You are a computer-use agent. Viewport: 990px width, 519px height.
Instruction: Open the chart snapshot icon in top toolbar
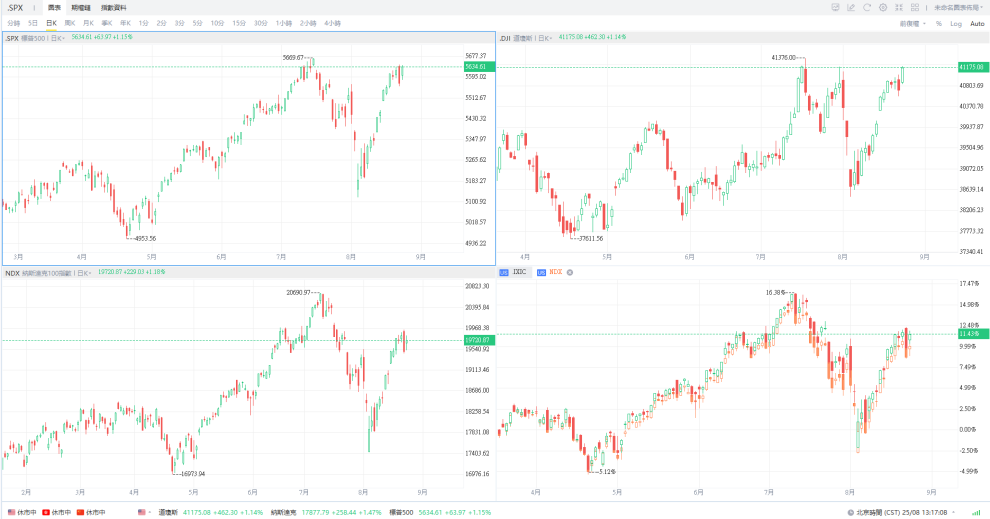pos(835,8)
